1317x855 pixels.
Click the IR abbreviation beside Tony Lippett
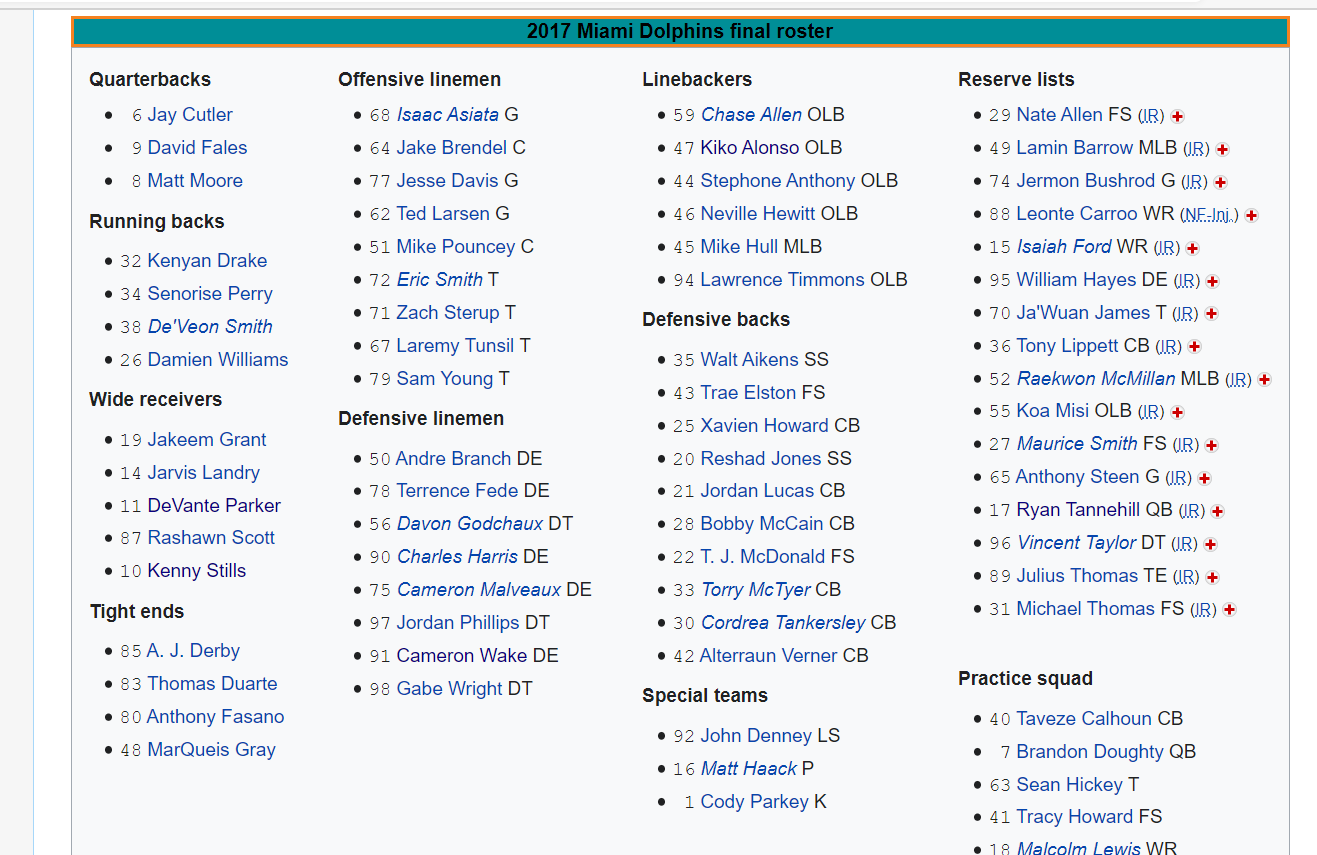[1168, 347]
